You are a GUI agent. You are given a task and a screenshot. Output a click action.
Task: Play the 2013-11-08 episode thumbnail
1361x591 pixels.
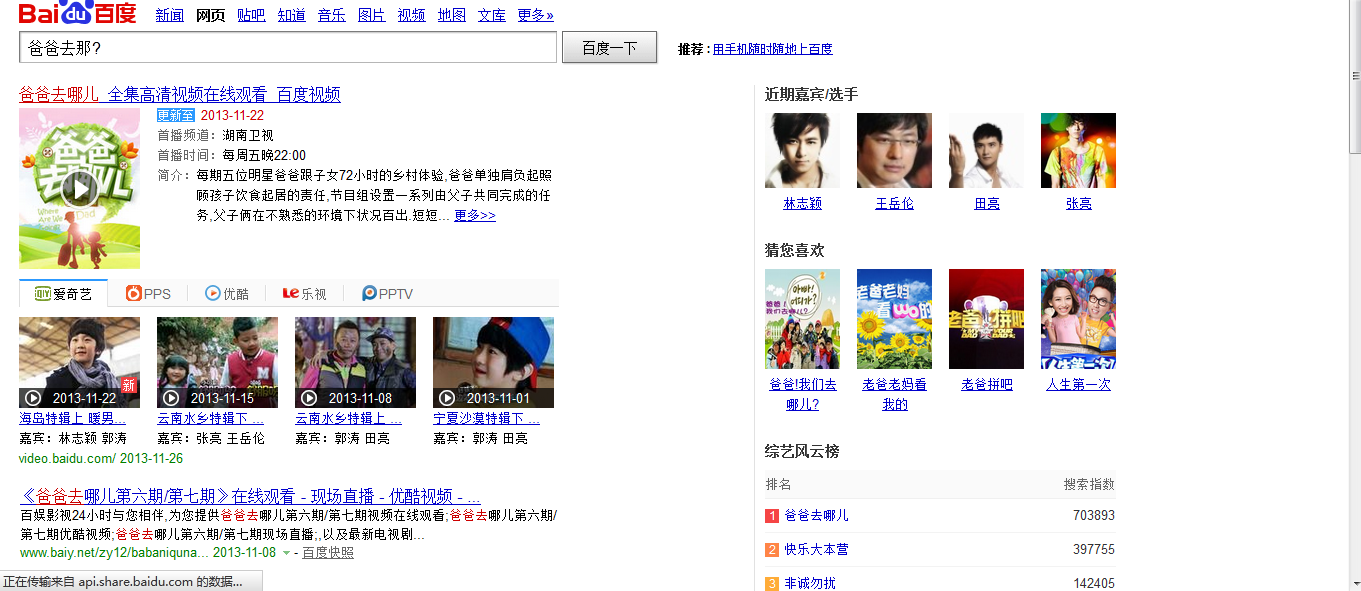tap(355, 362)
